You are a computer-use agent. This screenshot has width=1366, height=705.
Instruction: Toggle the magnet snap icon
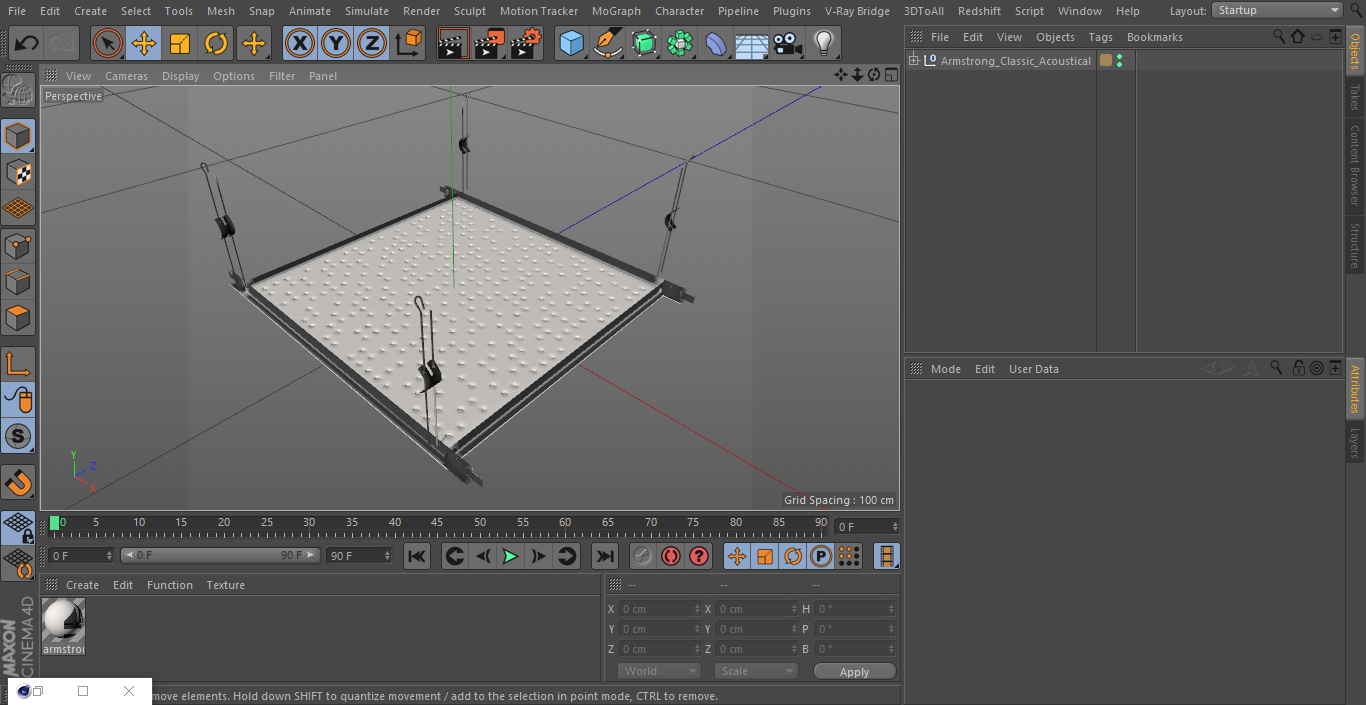(18, 484)
